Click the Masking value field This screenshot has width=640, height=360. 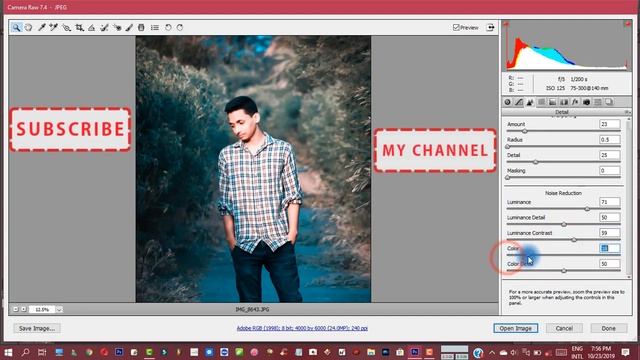click(x=609, y=171)
